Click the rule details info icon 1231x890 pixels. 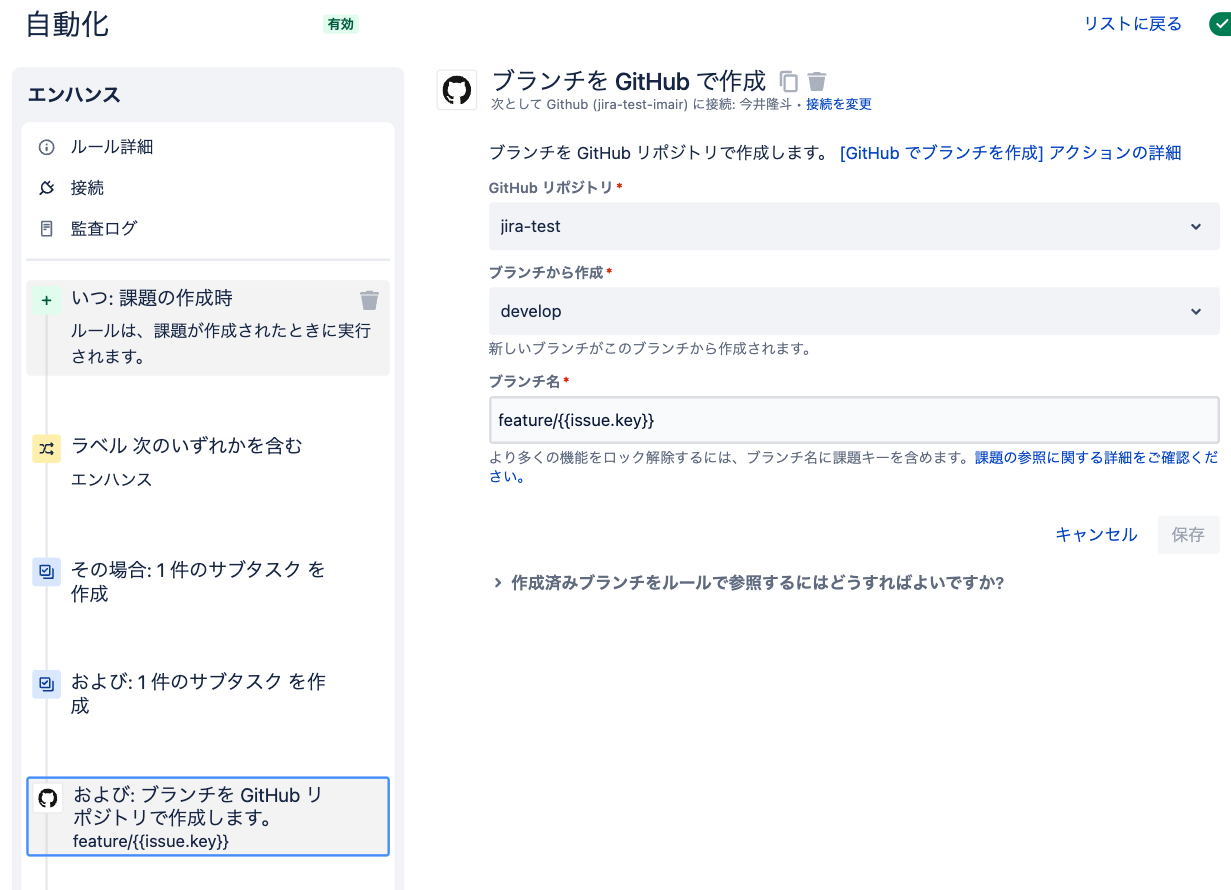pyautogui.click(x=46, y=147)
